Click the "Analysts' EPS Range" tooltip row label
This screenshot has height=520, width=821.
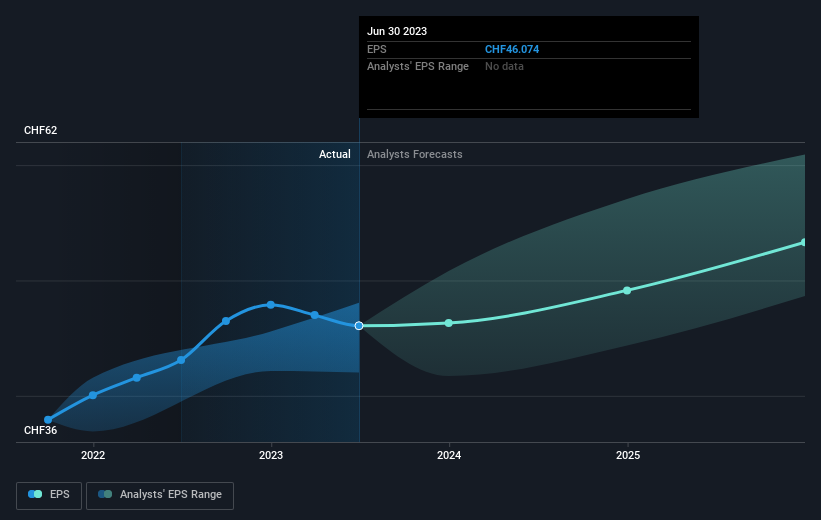[x=418, y=67]
